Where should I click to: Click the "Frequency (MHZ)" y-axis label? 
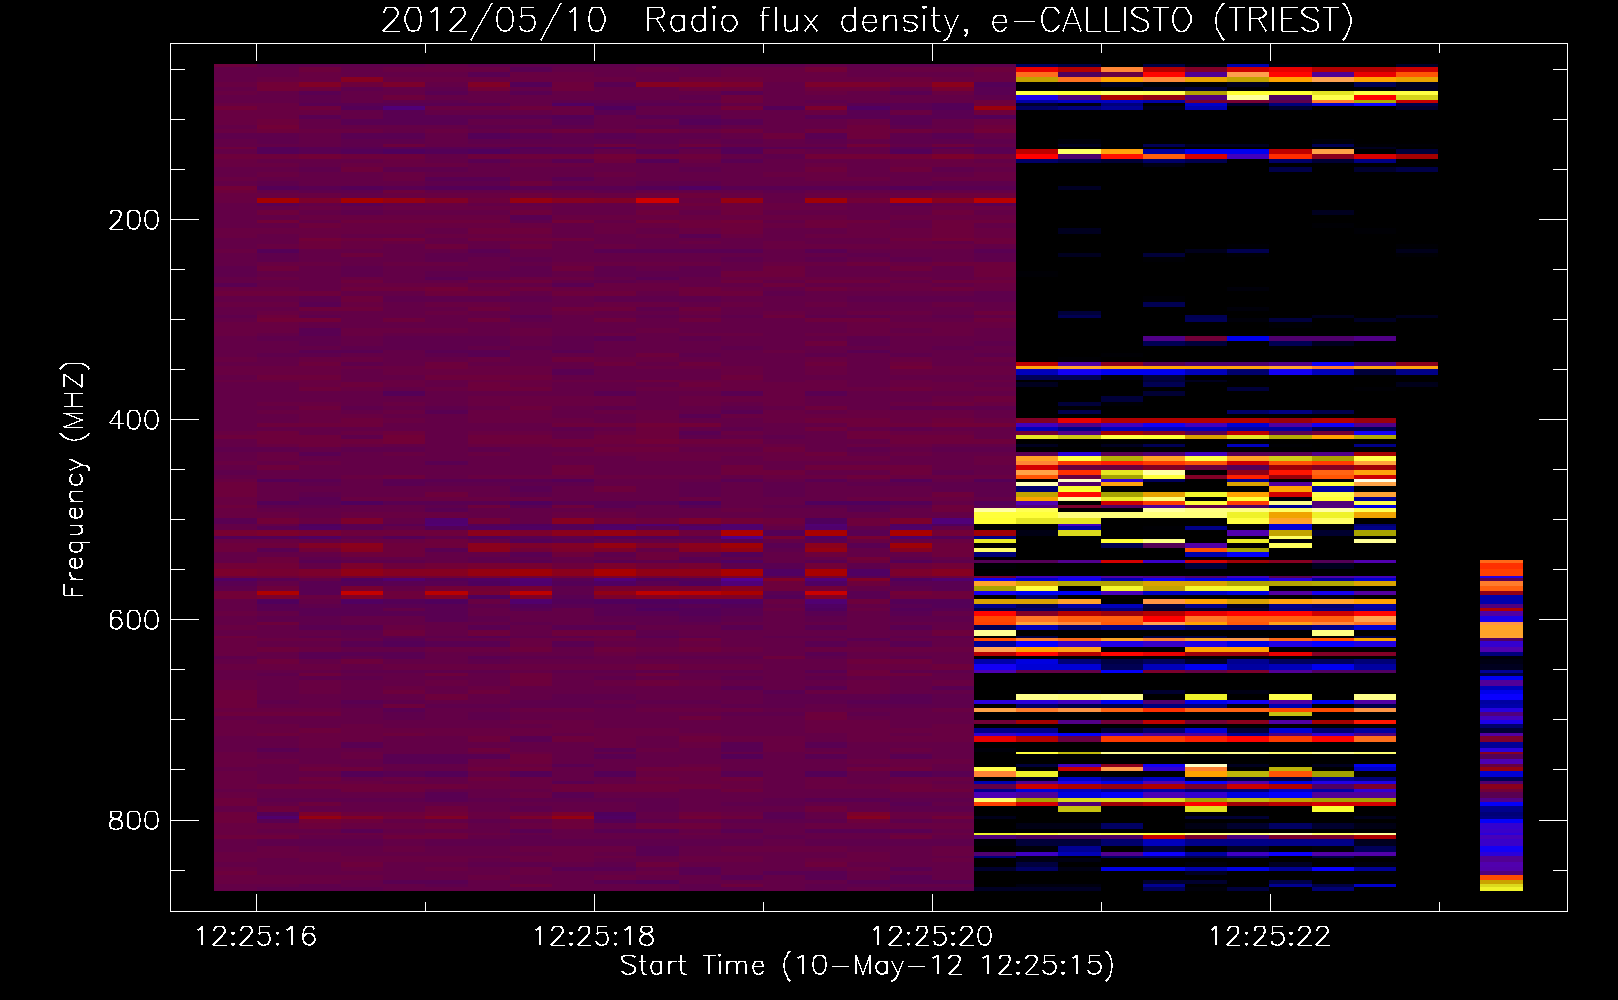click(x=75, y=480)
